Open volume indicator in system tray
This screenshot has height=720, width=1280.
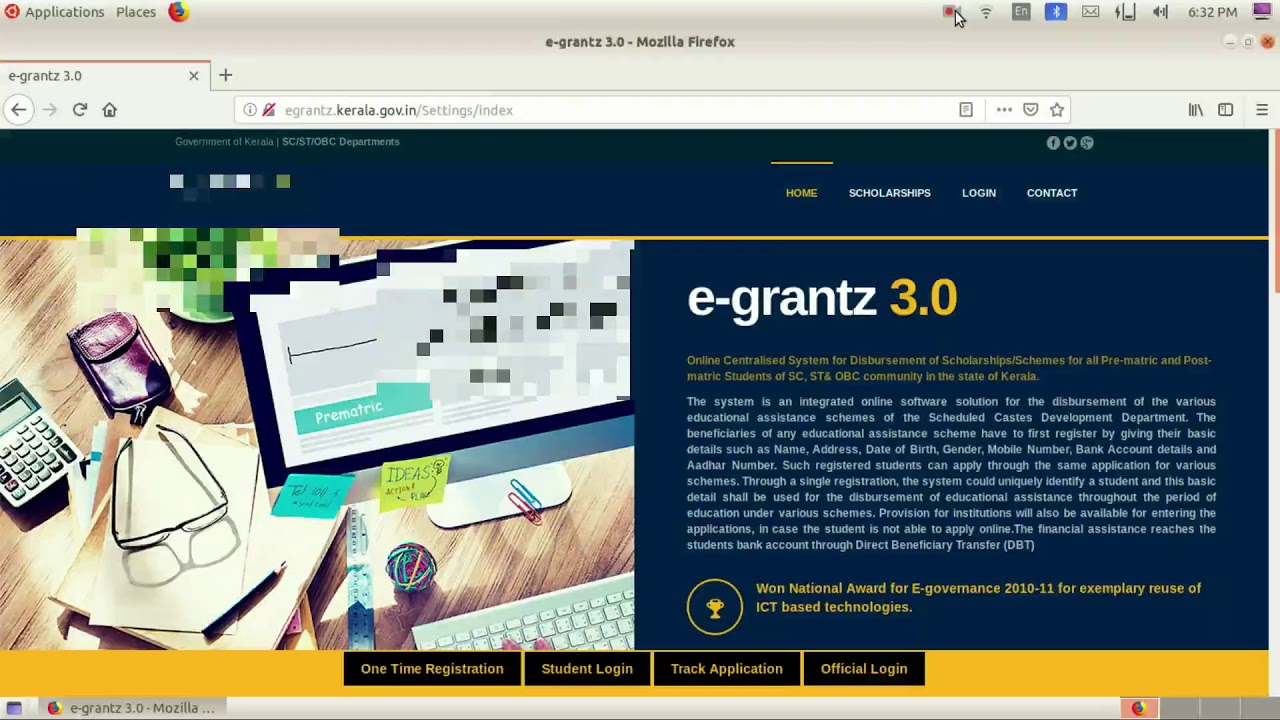(1160, 12)
